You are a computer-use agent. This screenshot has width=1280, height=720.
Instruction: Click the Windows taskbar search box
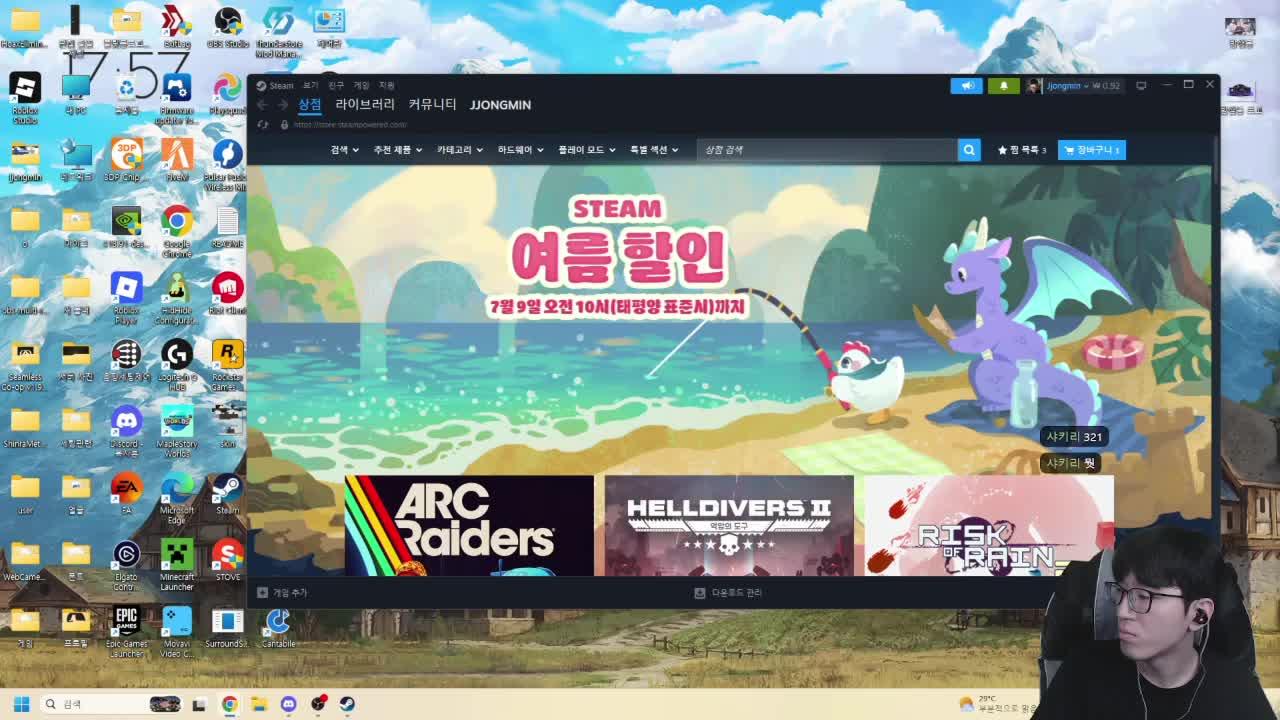(x=111, y=704)
